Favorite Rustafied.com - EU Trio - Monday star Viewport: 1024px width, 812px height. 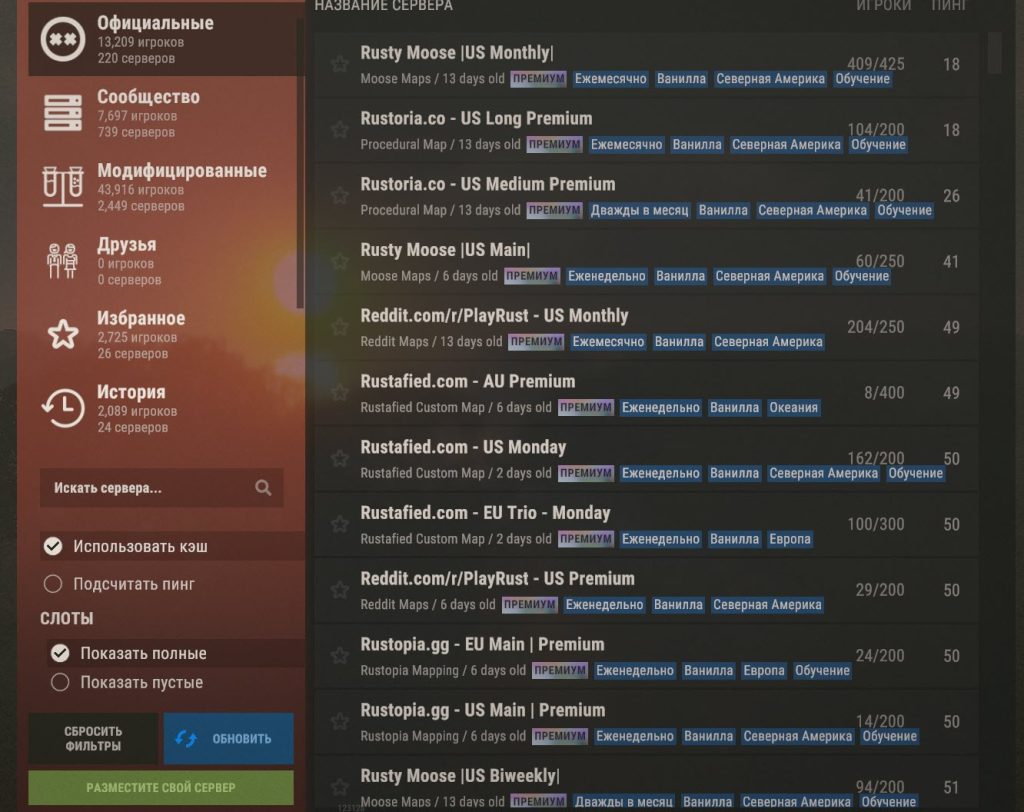click(340, 524)
